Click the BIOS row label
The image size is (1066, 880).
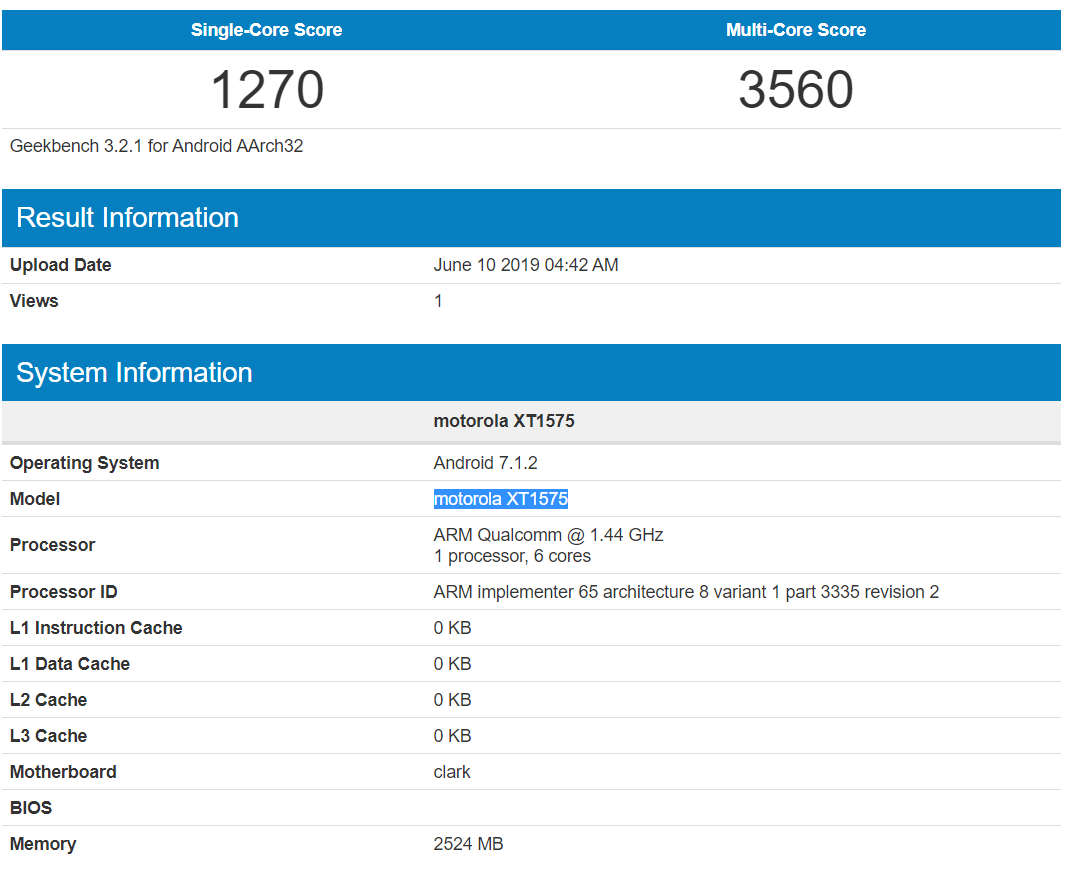pyautogui.click(x=31, y=809)
